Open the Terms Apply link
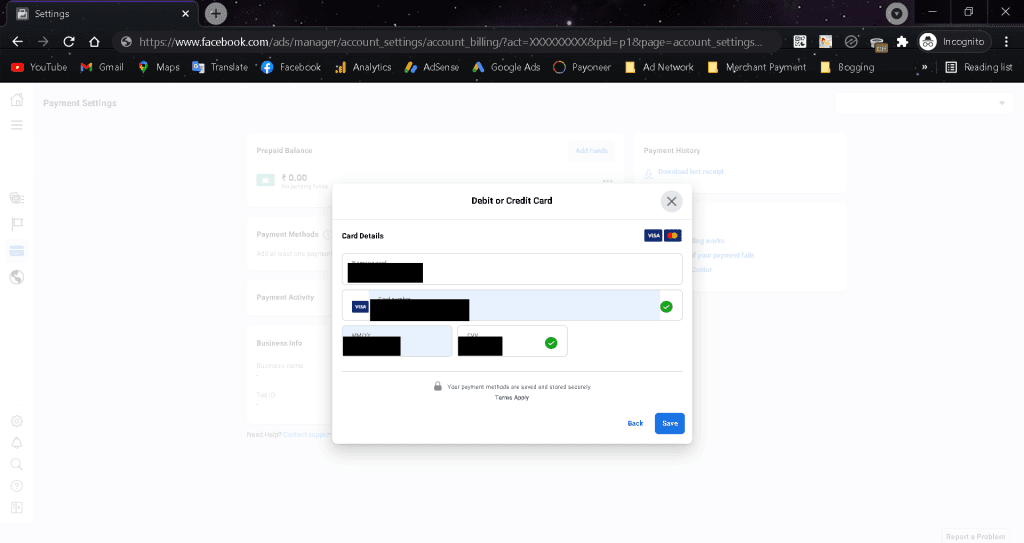Image resolution: width=1024 pixels, height=543 pixels. coord(512,397)
